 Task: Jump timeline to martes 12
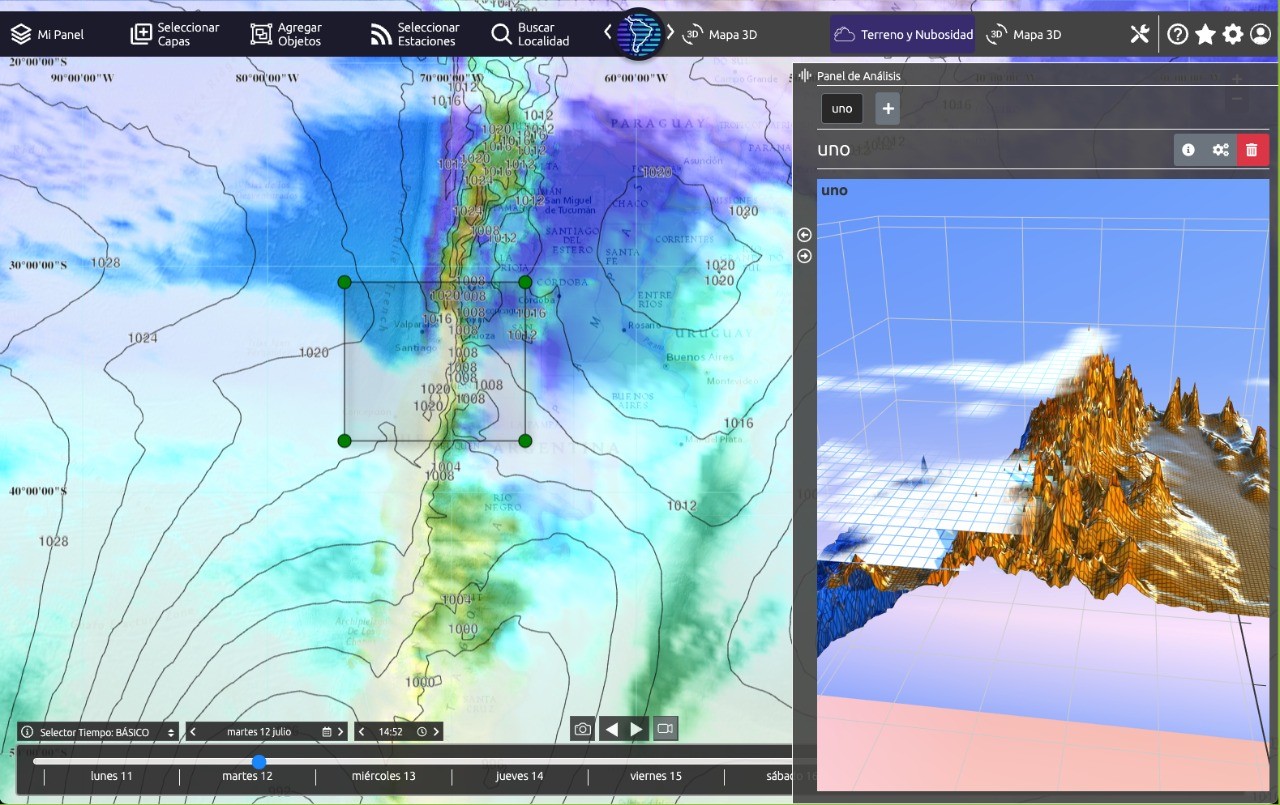(x=247, y=776)
